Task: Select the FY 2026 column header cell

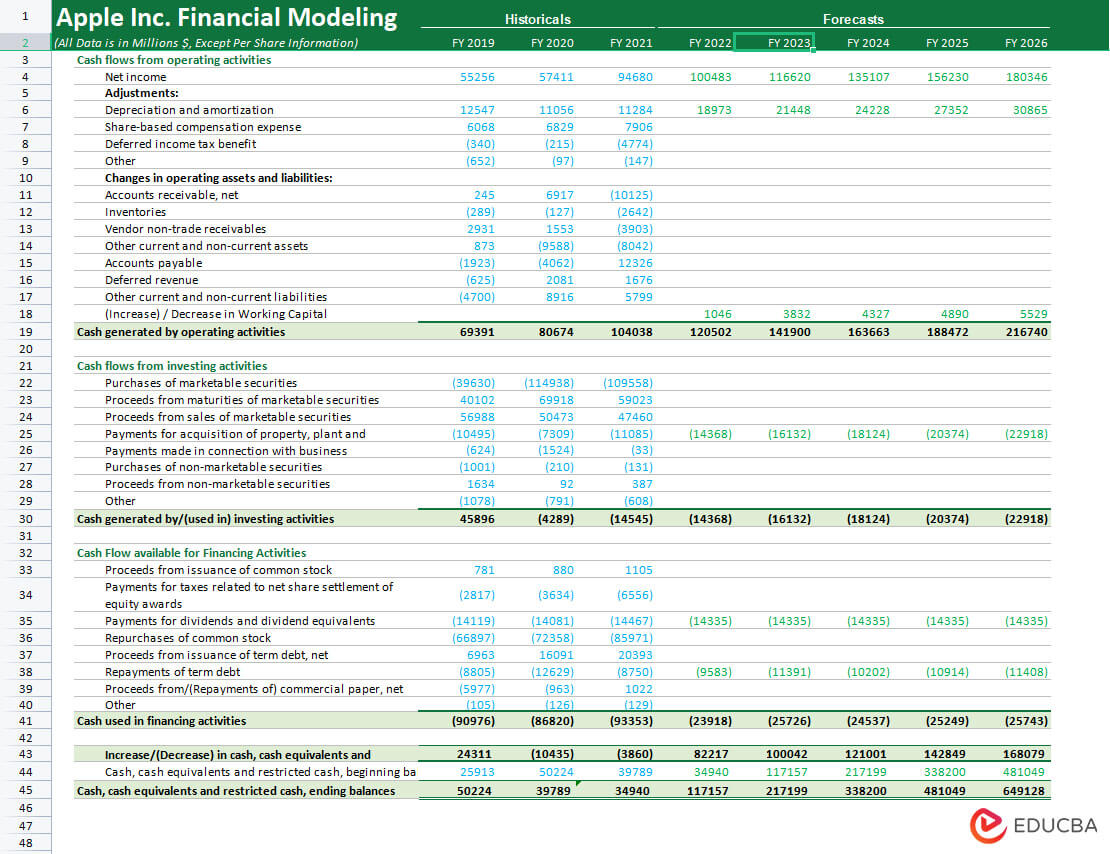Action: tap(1026, 43)
